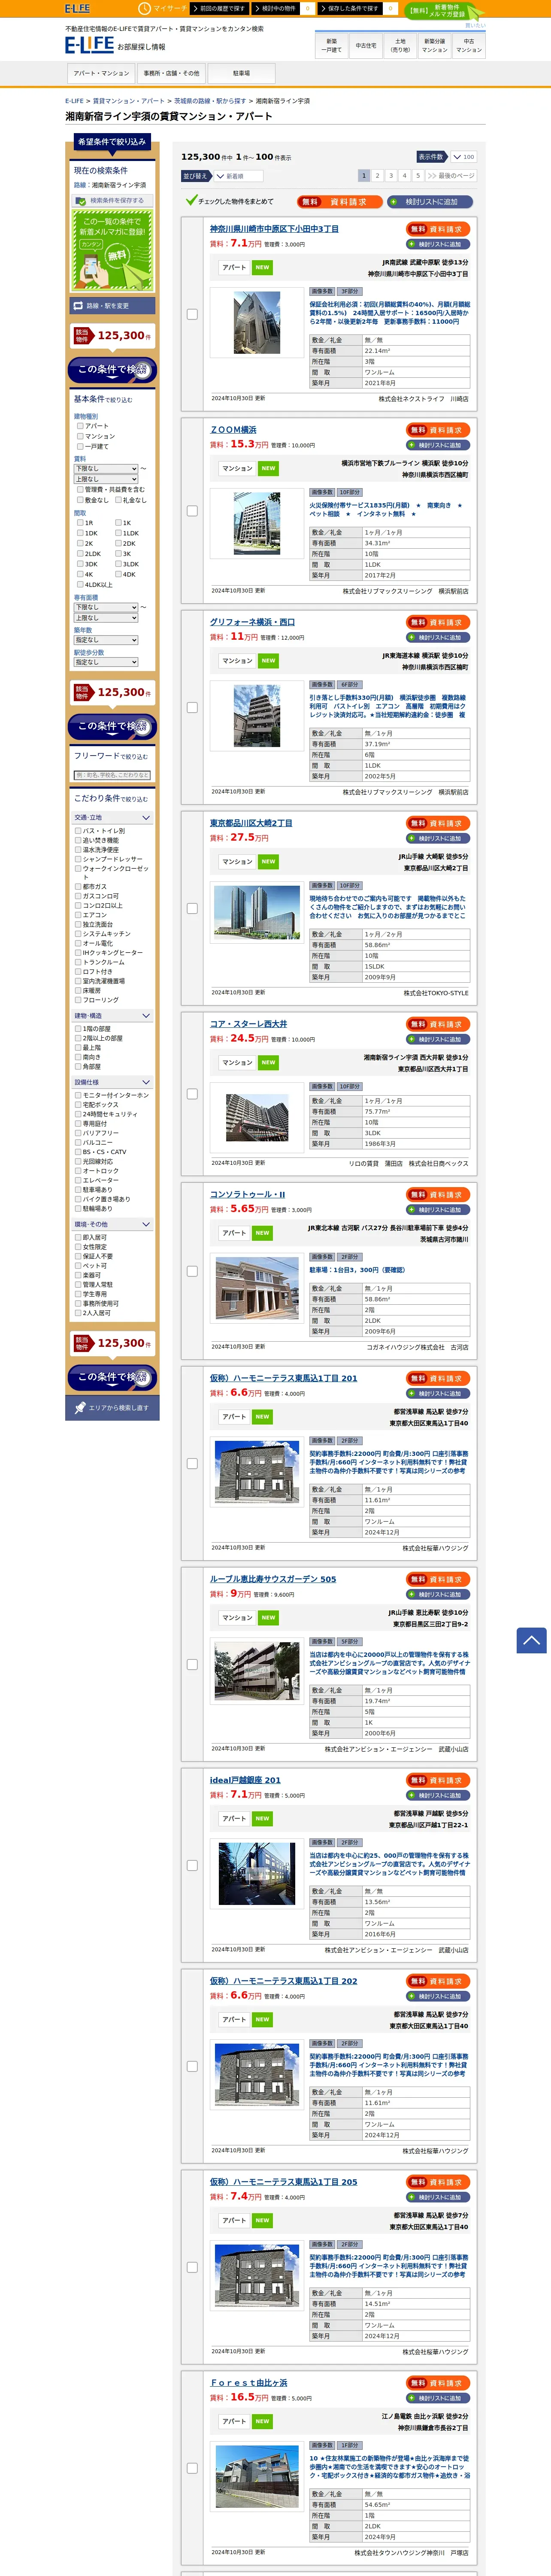Viewport: 551px width, 2576px height.
Task: Add コンソラトゥール・II to 検討リスト
Action: (x=438, y=1210)
